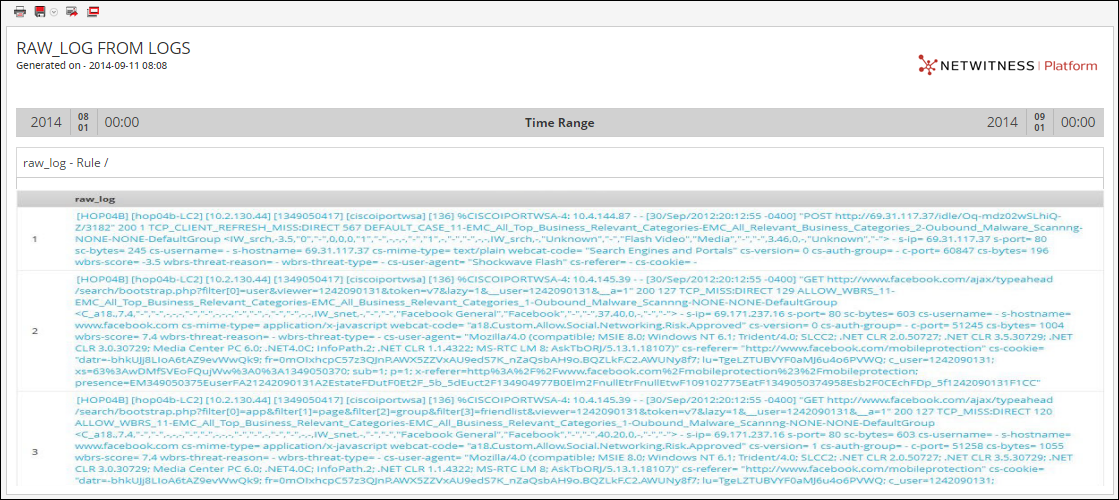The width and height of the screenshot is (1119, 500).
Task: Click the end date 09 01 cell
Action: click(x=1039, y=123)
